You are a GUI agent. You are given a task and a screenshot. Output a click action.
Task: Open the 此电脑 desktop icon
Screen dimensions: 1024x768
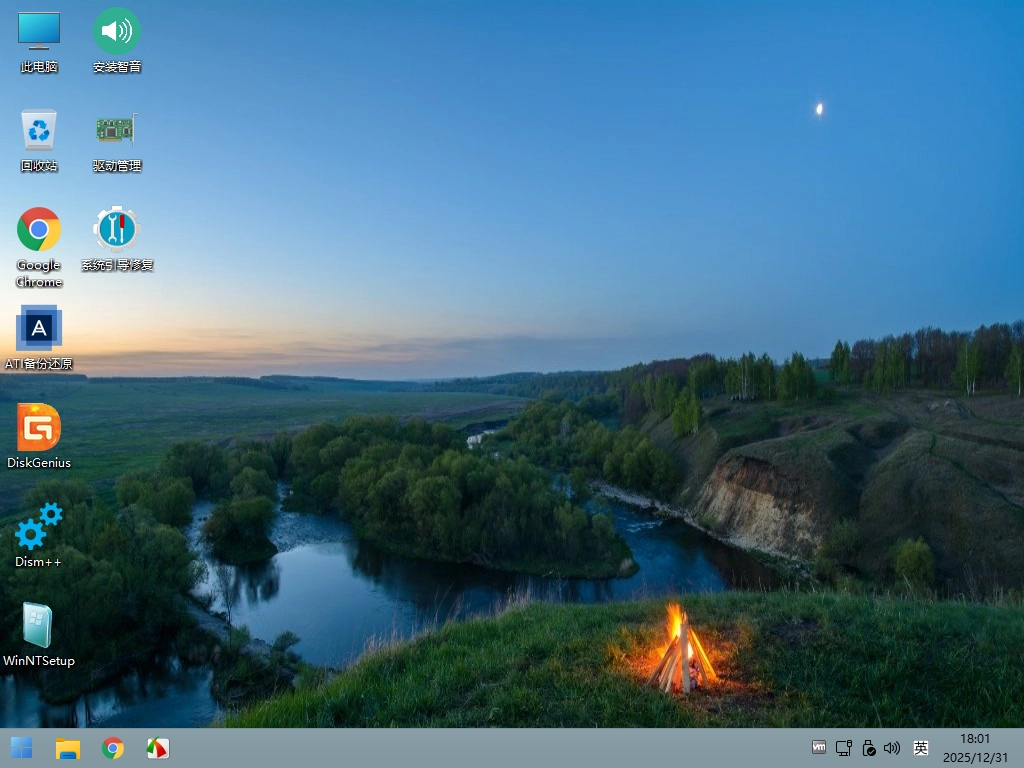[39, 31]
